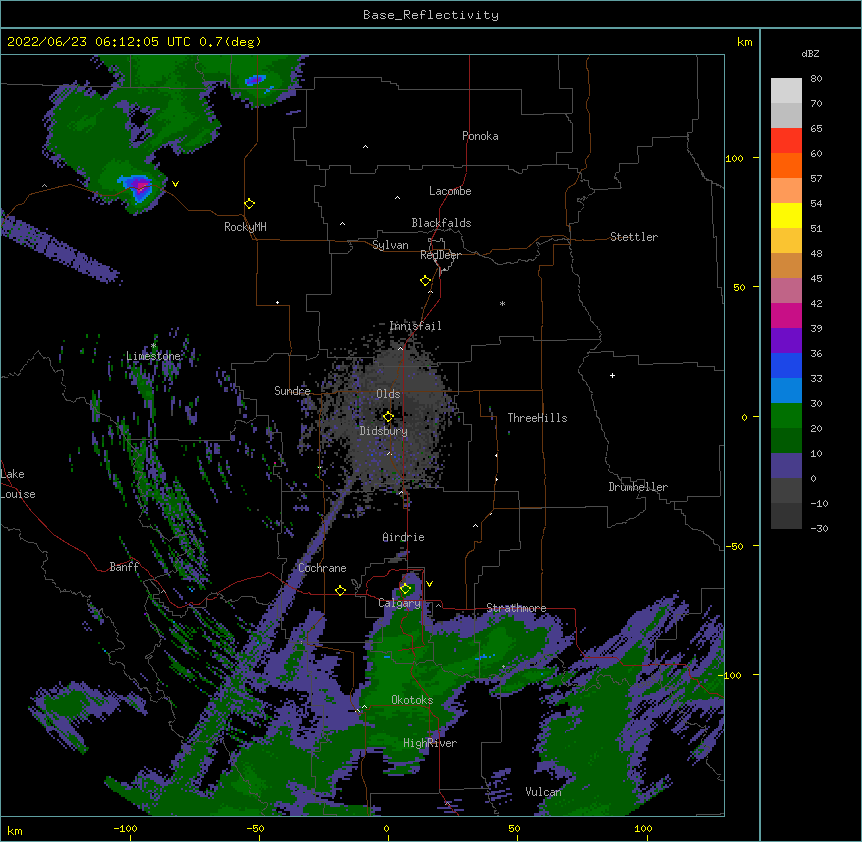Image resolution: width=862 pixels, height=842 pixels.
Task: Click the Innisfail town label
Action: (415, 326)
